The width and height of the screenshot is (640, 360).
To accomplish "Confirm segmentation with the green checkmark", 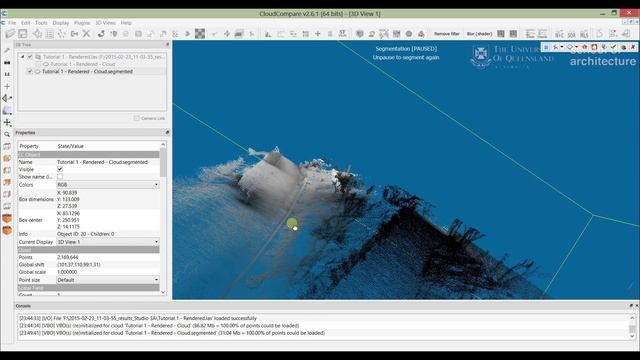I will point(613,47).
